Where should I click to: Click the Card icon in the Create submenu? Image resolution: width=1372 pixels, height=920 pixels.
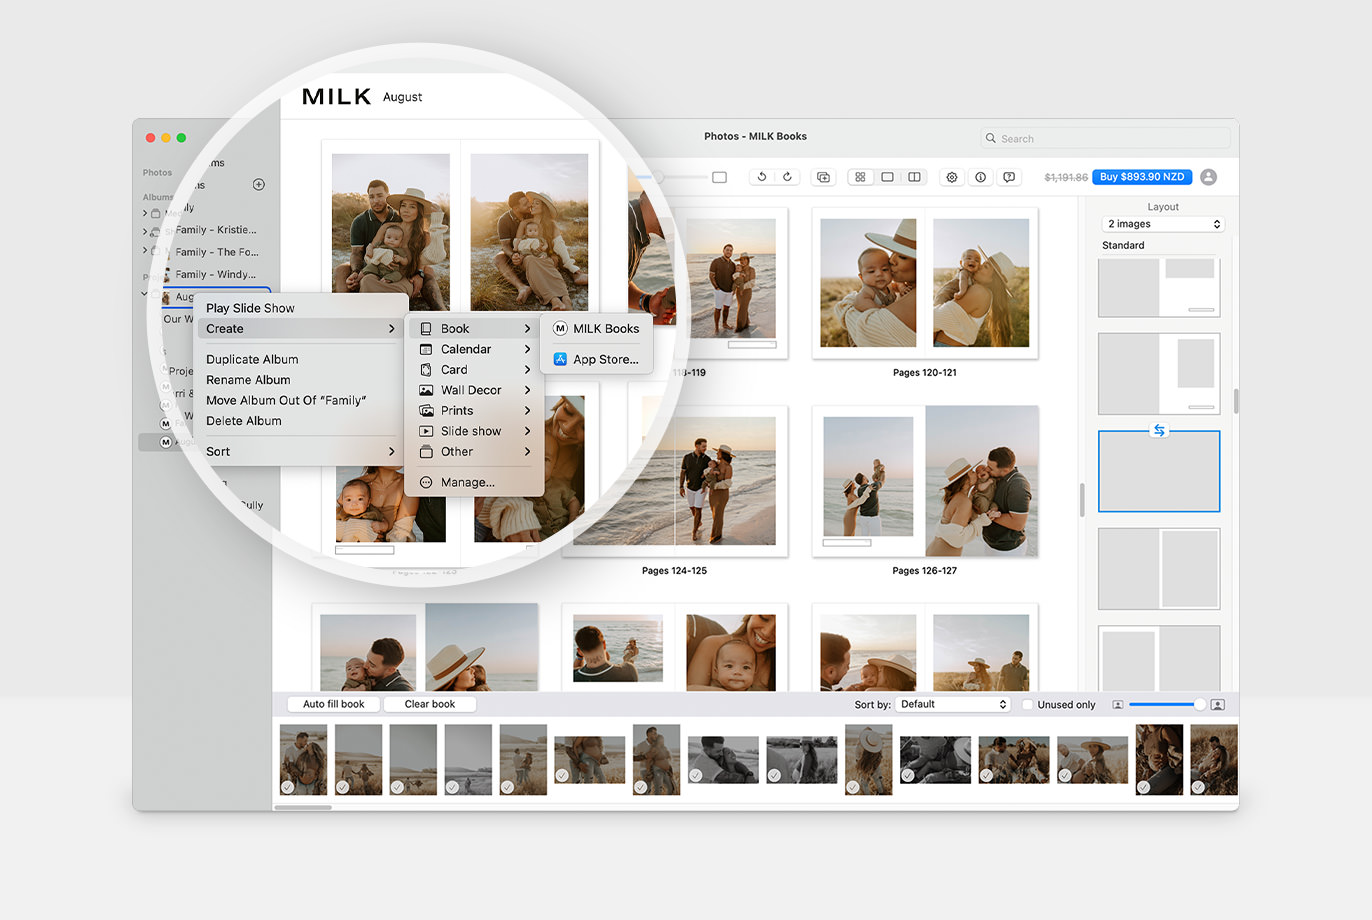(x=426, y=370)
